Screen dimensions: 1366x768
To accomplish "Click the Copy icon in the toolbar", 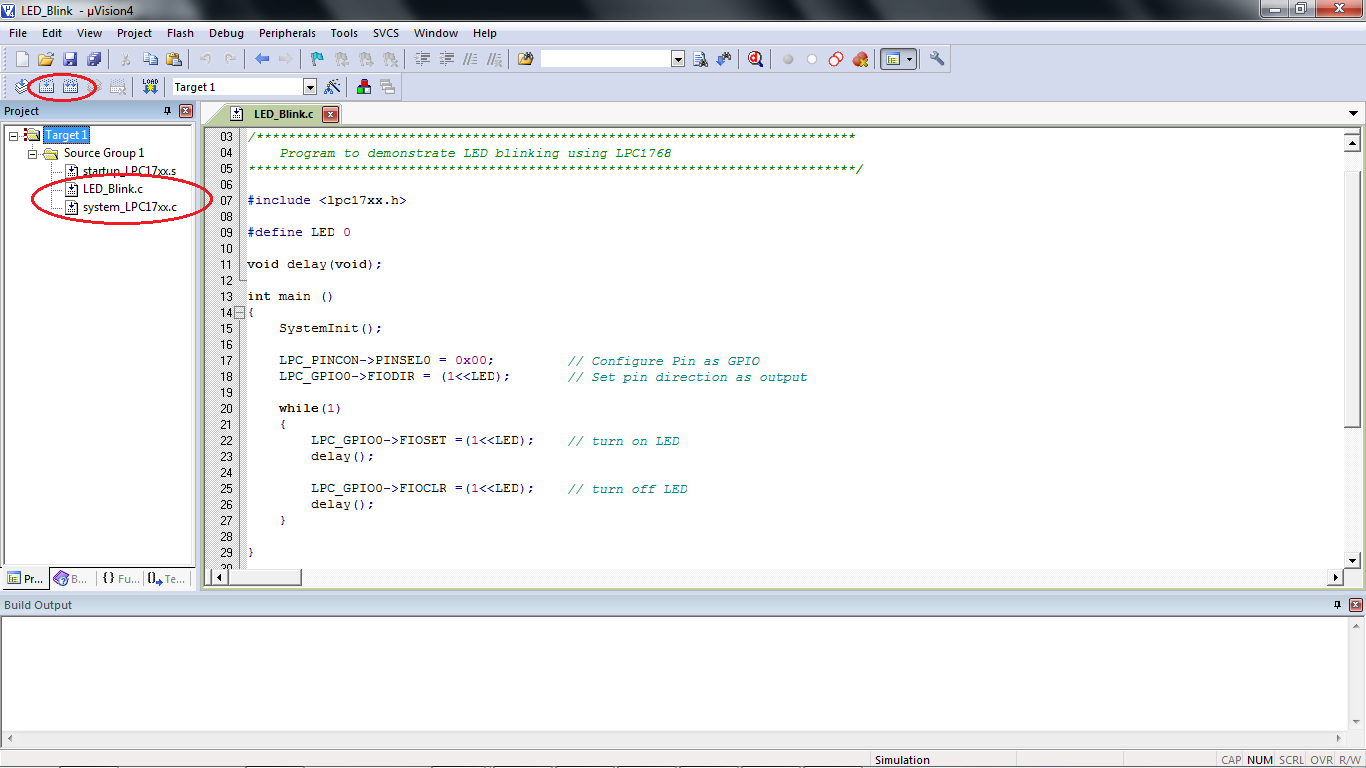I will coord(150,59).
